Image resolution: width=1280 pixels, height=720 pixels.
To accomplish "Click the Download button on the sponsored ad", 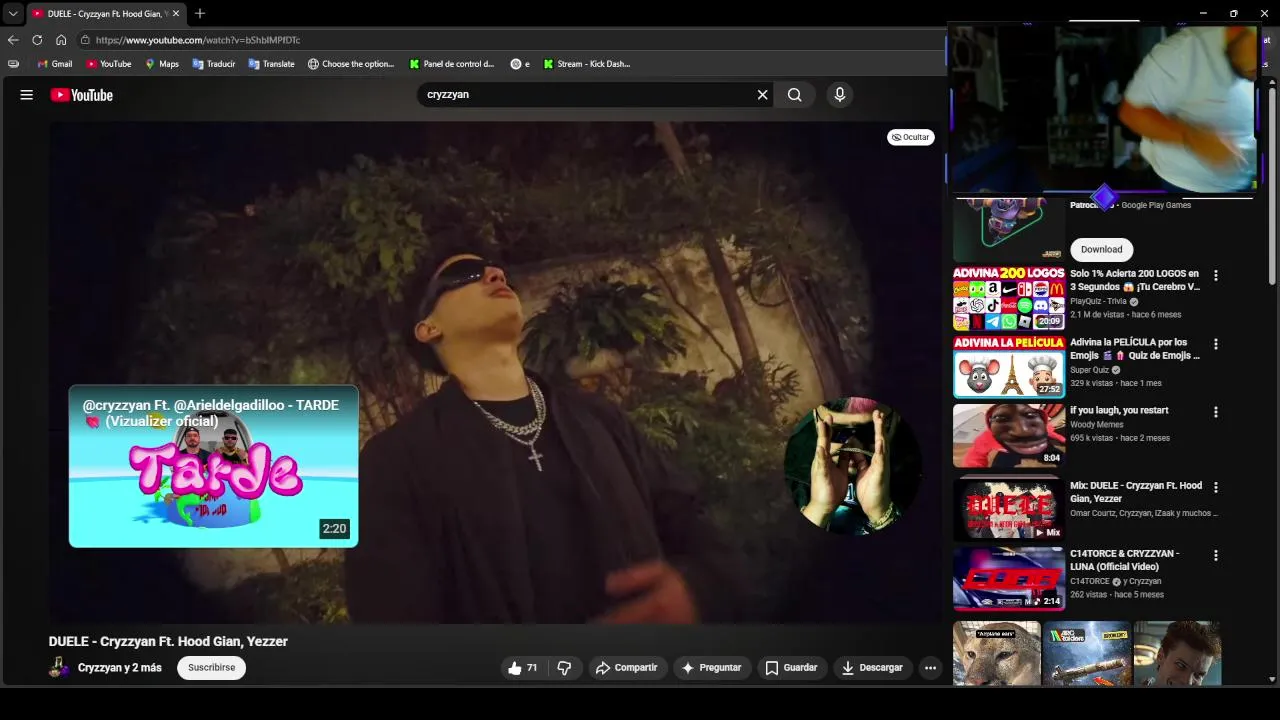I will [x=1101, y=250].
